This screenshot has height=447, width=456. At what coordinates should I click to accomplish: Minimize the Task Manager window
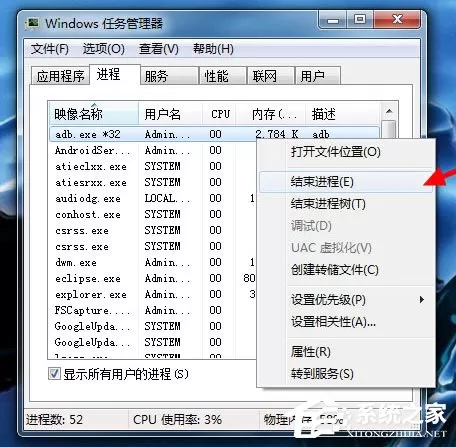pyautogui.click(x=333, y=20)
